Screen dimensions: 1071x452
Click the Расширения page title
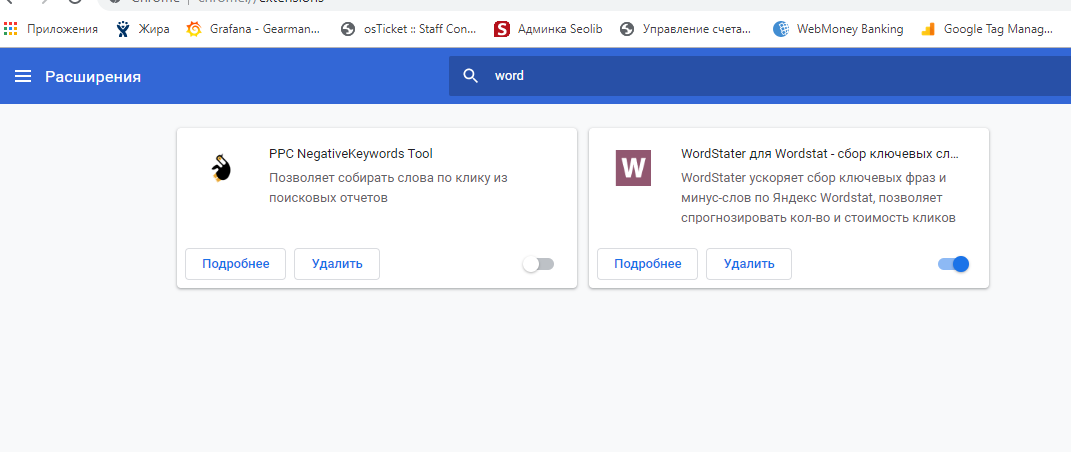click(x=93, y=76)
